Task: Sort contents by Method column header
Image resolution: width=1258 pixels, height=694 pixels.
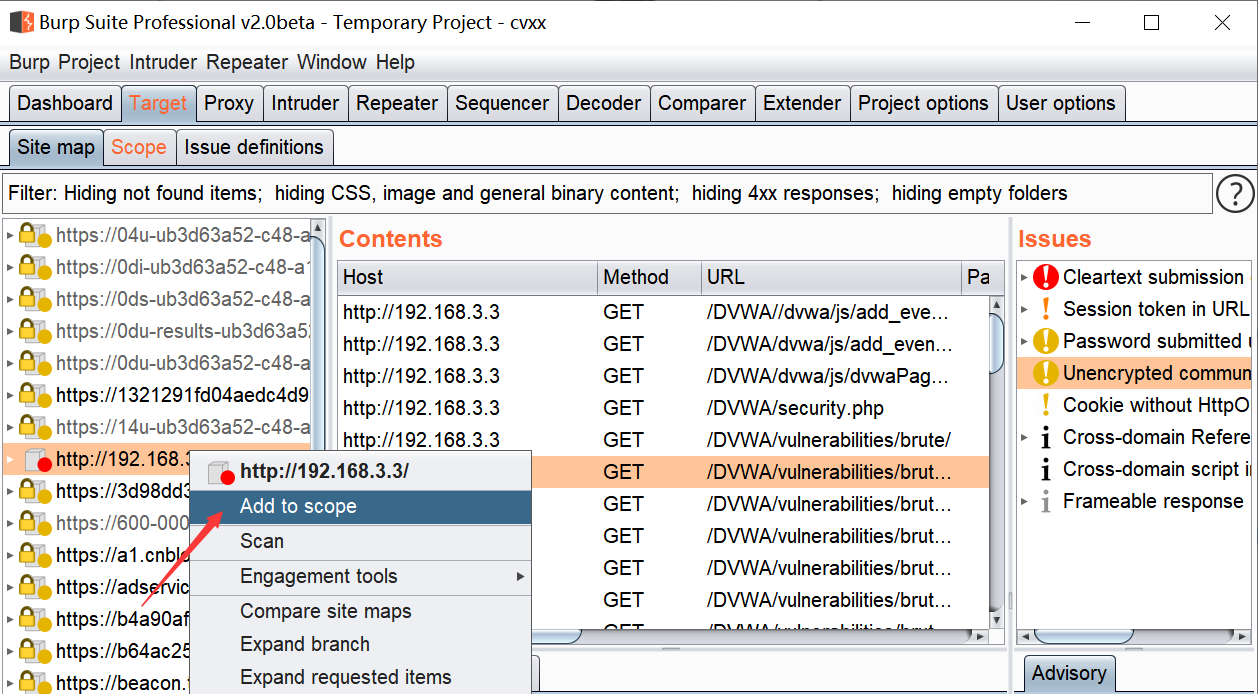Action: pos(650,277)
